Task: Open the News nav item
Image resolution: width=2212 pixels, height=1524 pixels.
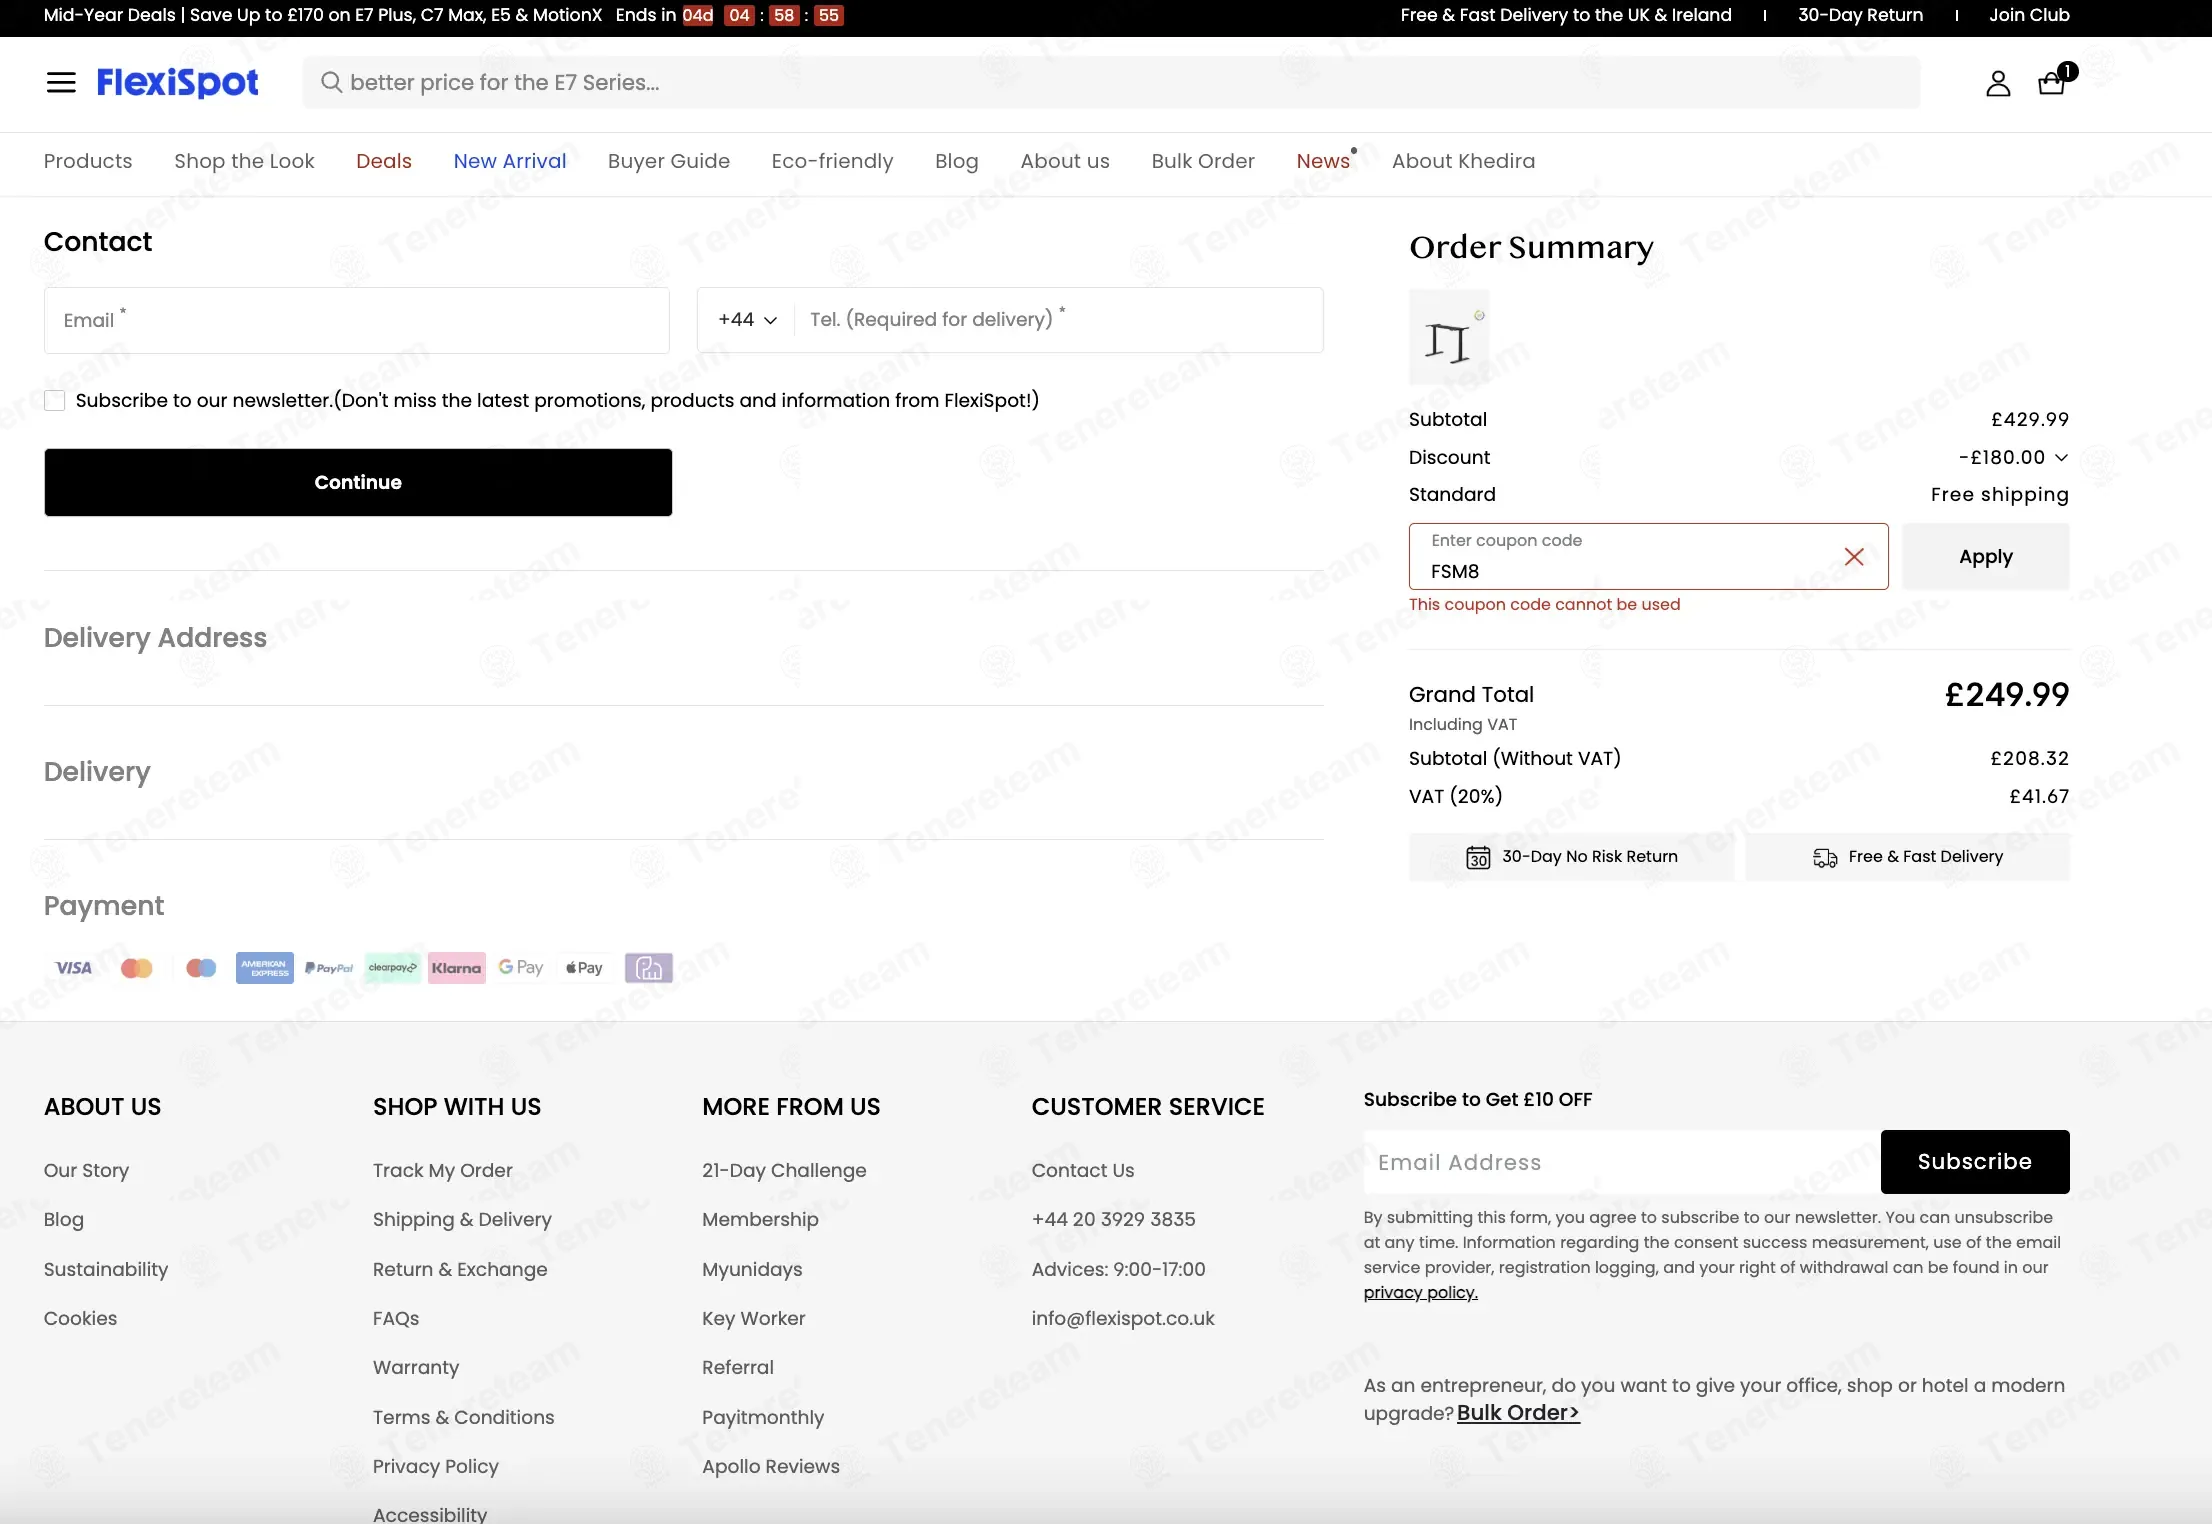Action: pos(1323,161)
